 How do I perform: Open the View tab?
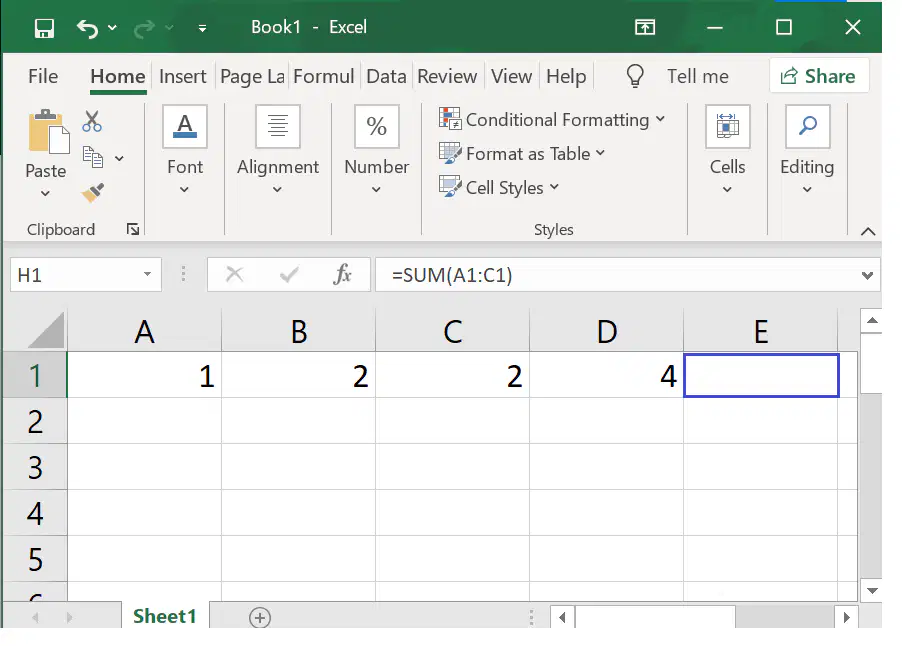point(511,76)
